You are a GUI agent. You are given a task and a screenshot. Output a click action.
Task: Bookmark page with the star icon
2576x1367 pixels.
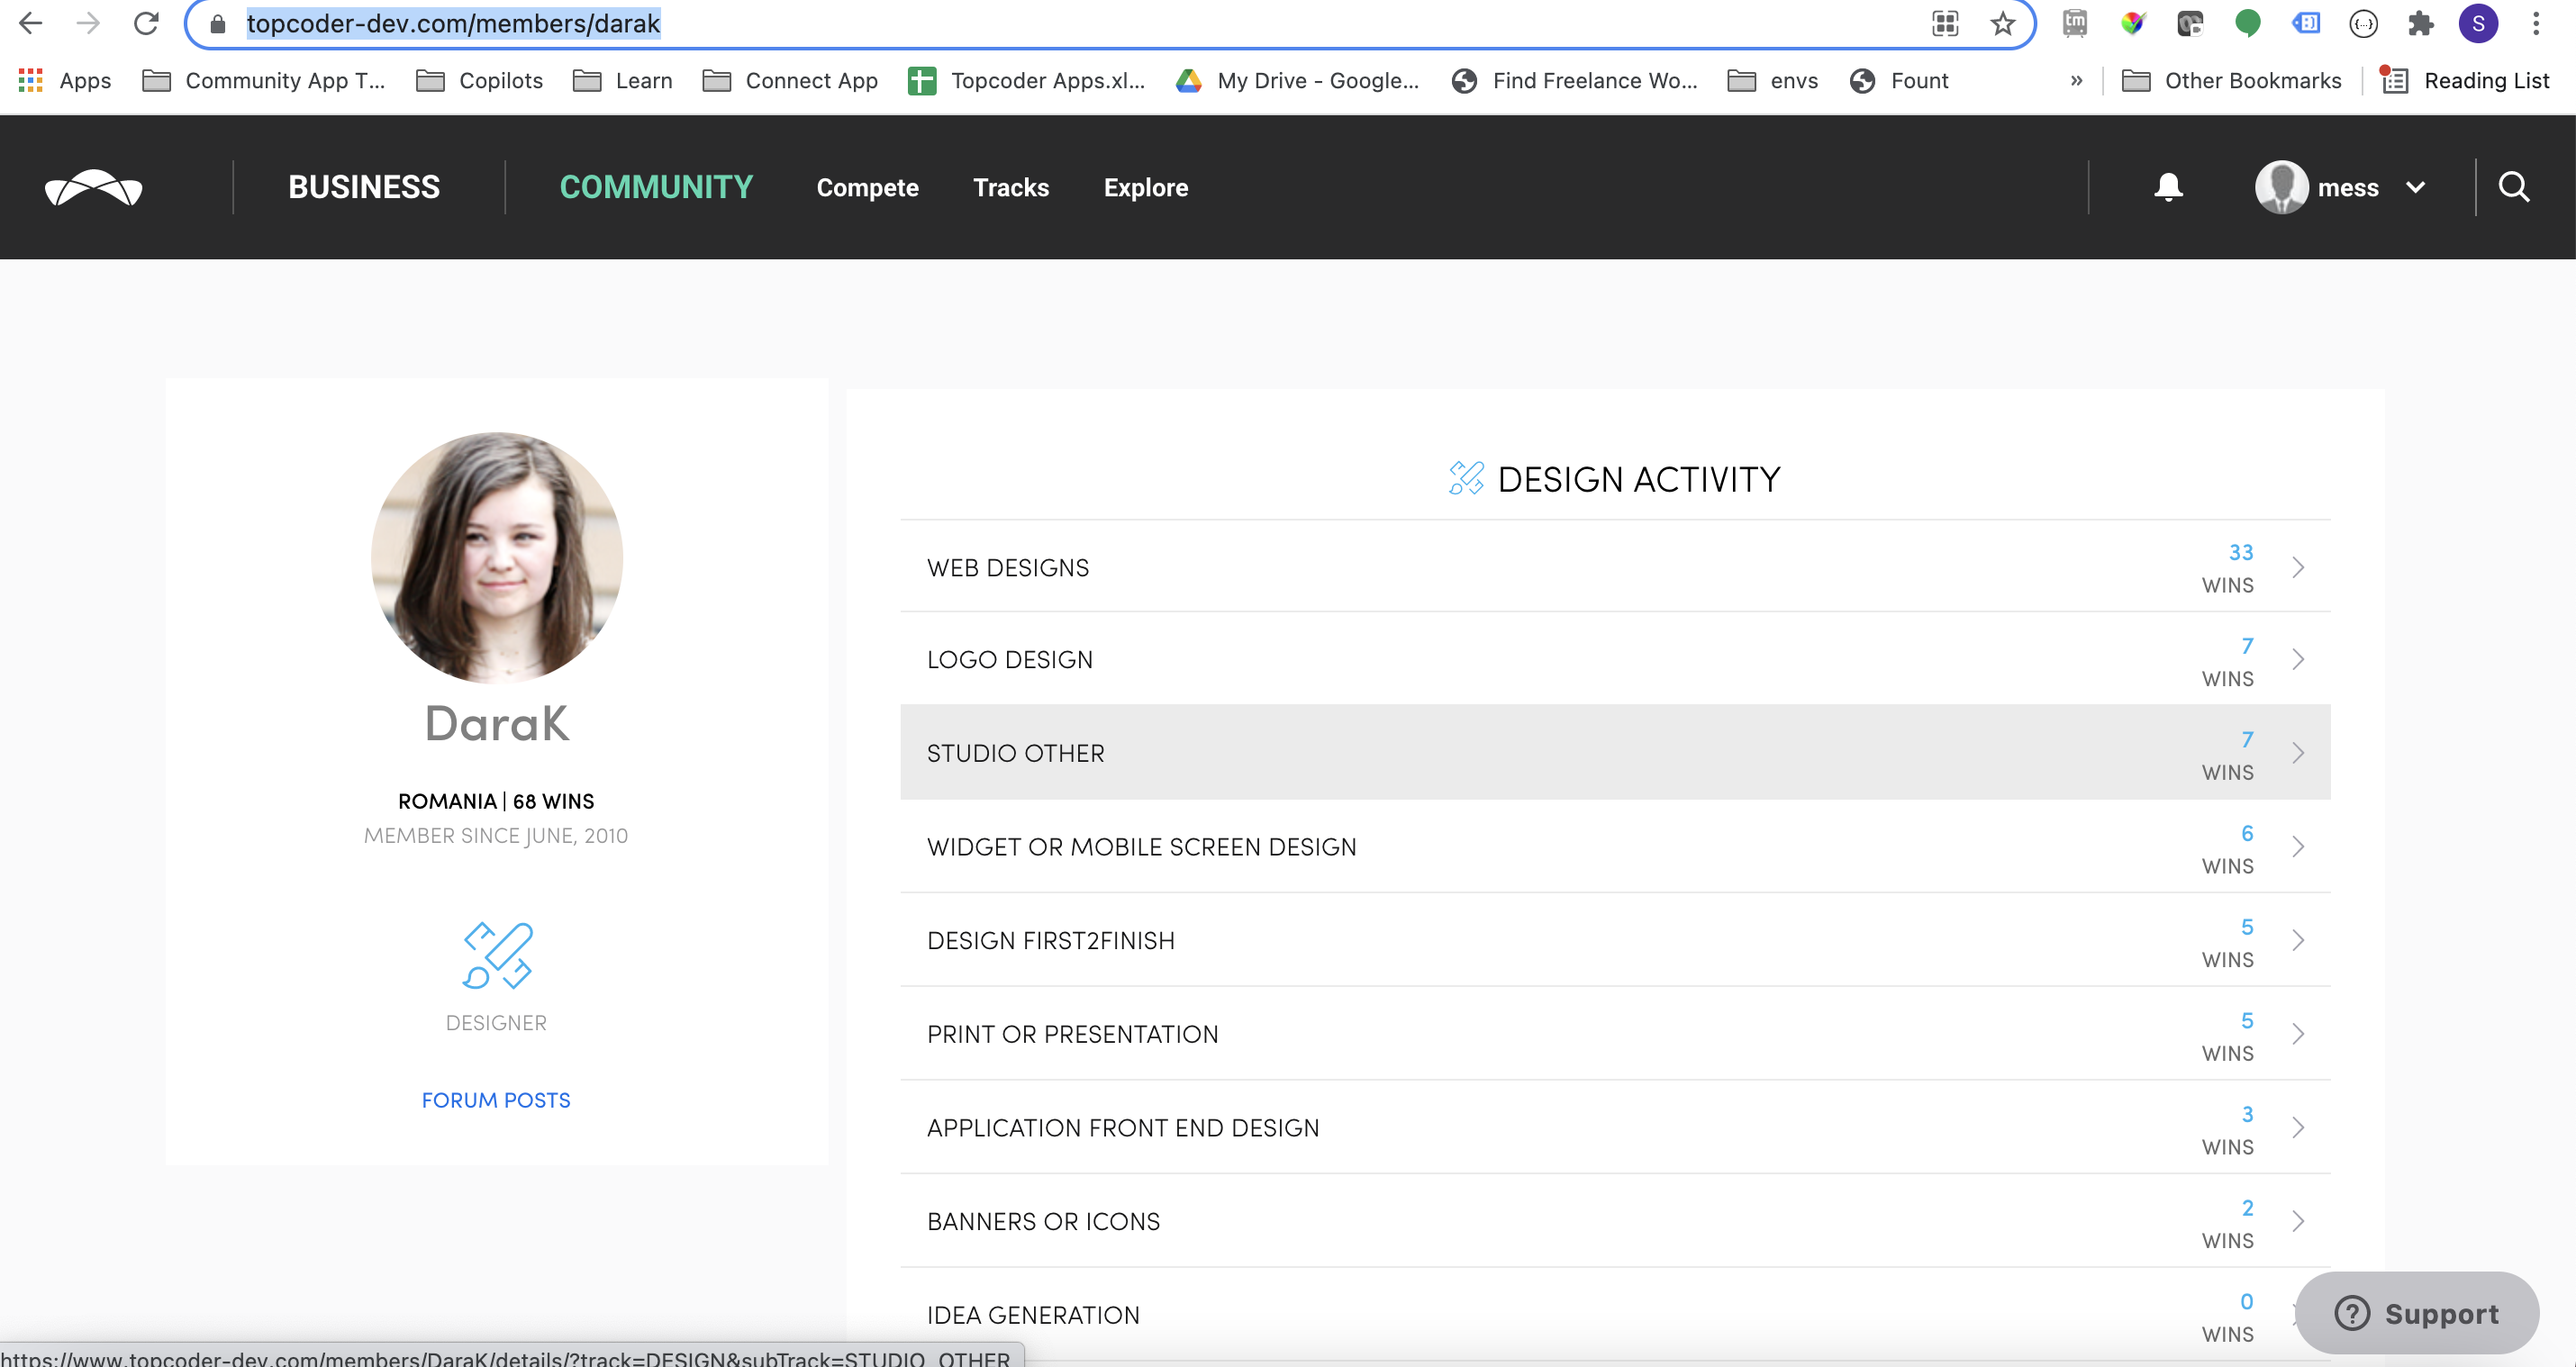pyautogui.click(x=2002, y=23)
